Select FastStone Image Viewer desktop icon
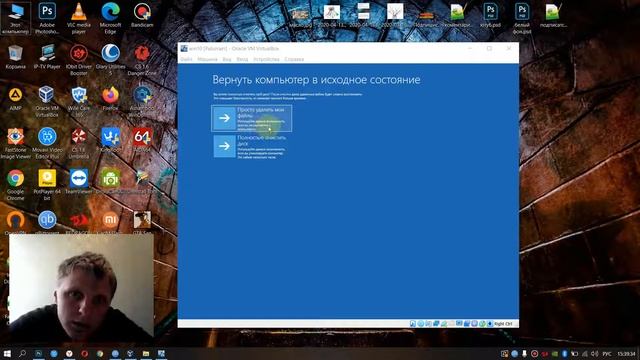Viewport: 640px width, 360px height. 16,143
